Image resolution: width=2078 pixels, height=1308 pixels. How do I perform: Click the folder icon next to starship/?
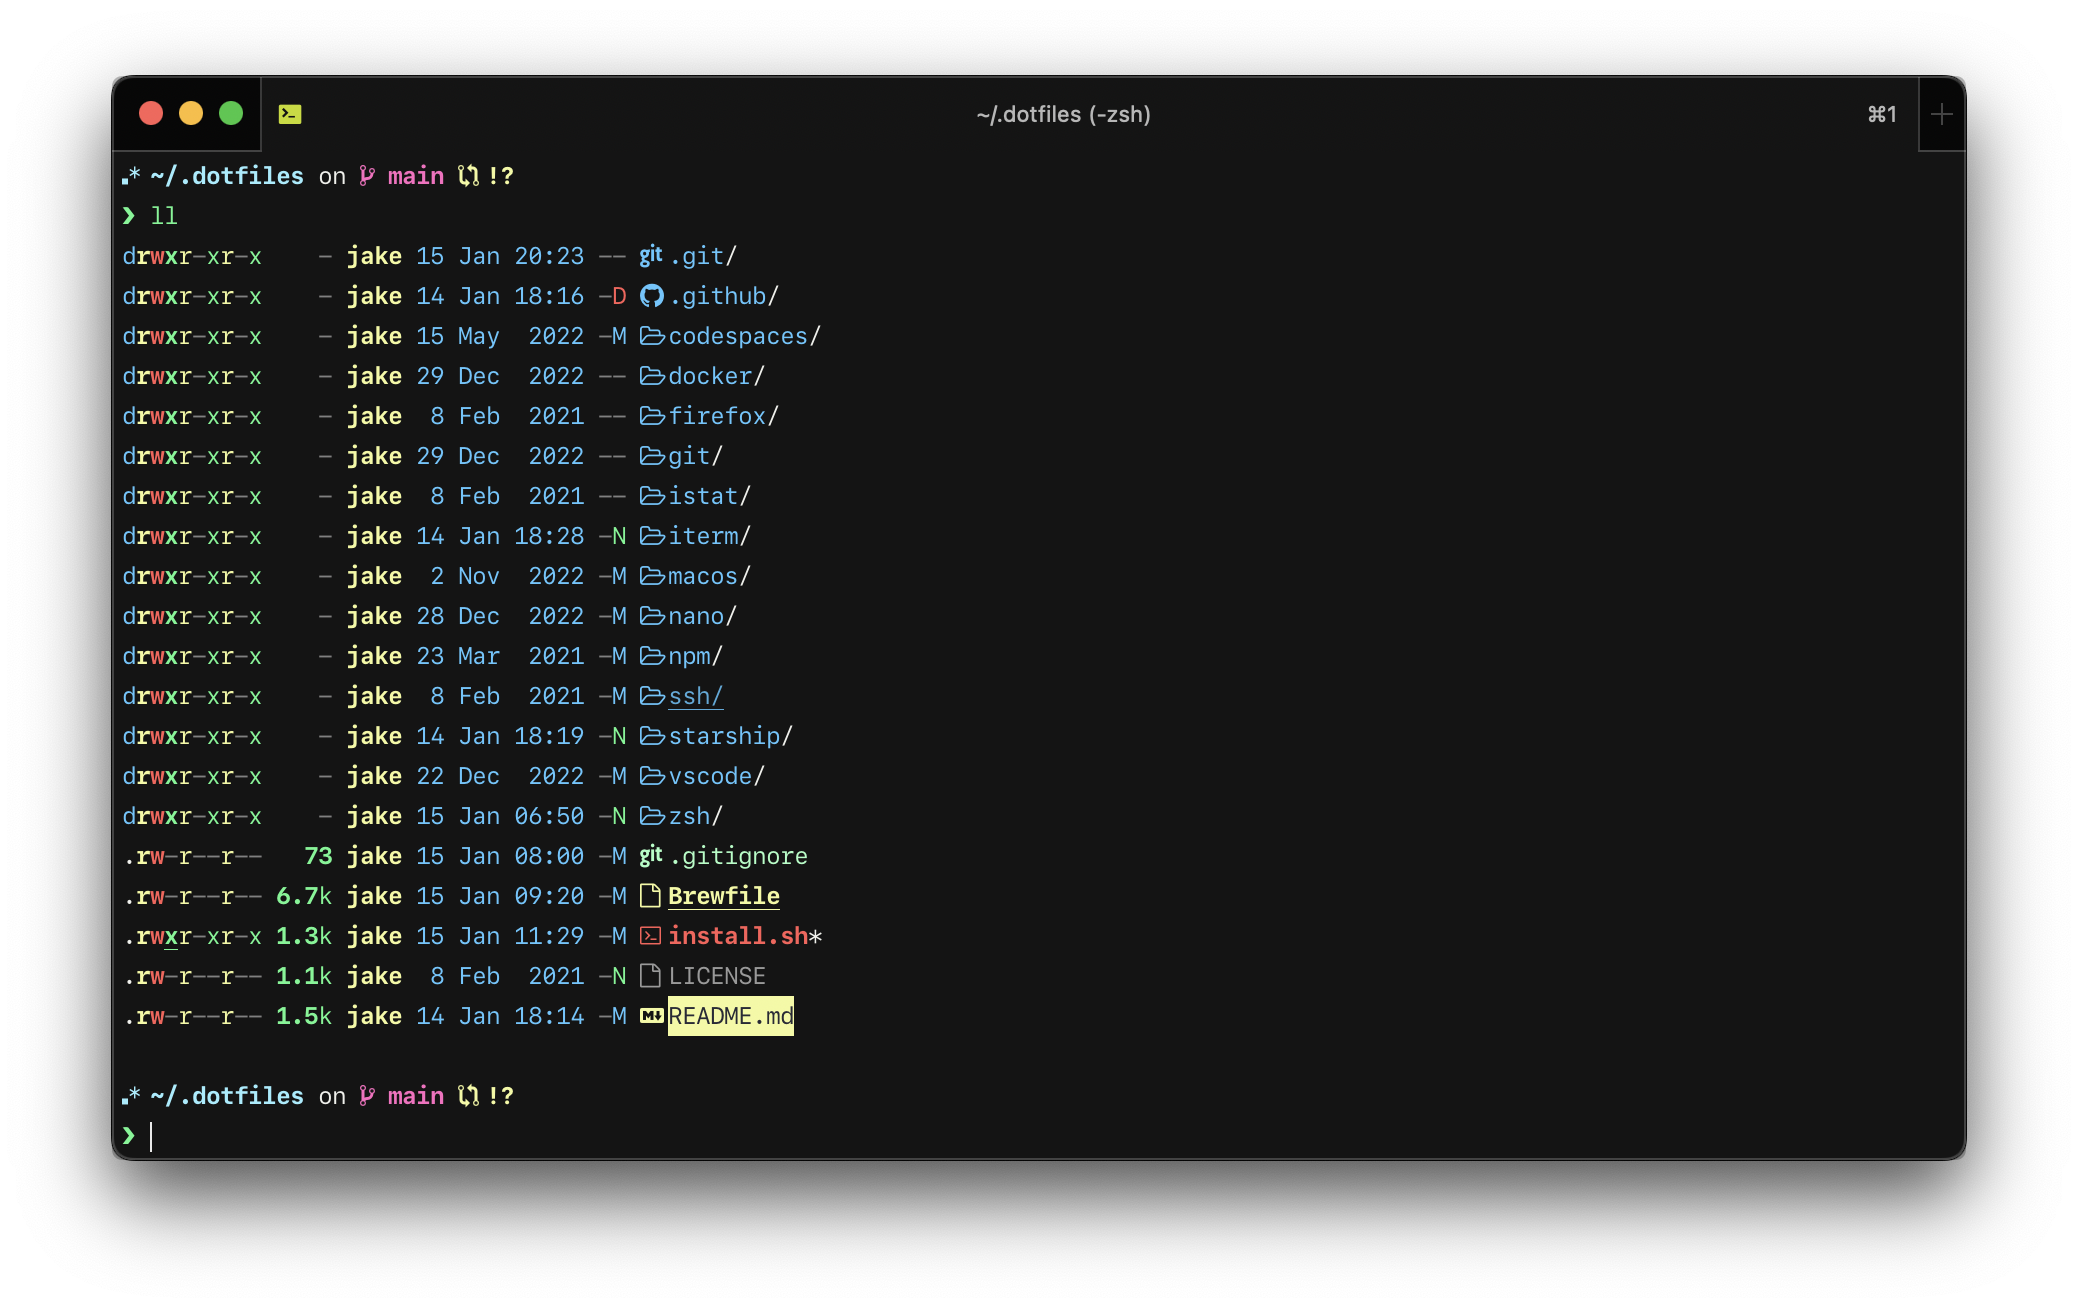click(x=652, y=736)
